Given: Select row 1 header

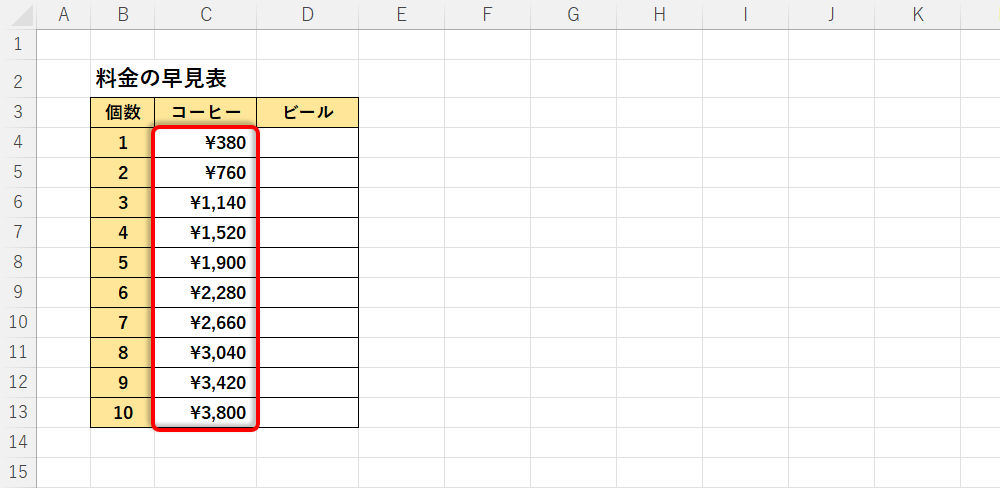Looking at the screenshot, I should pyautogui.click(x=18, y=44).
